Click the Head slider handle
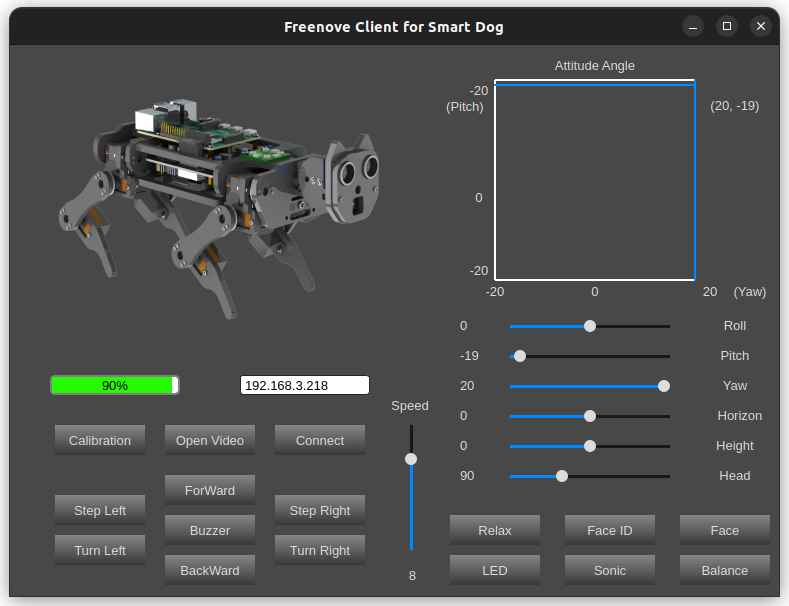Image resolution: width=789 pixels, height=606 pixels. pyautogui.click(x=562, y=476)
